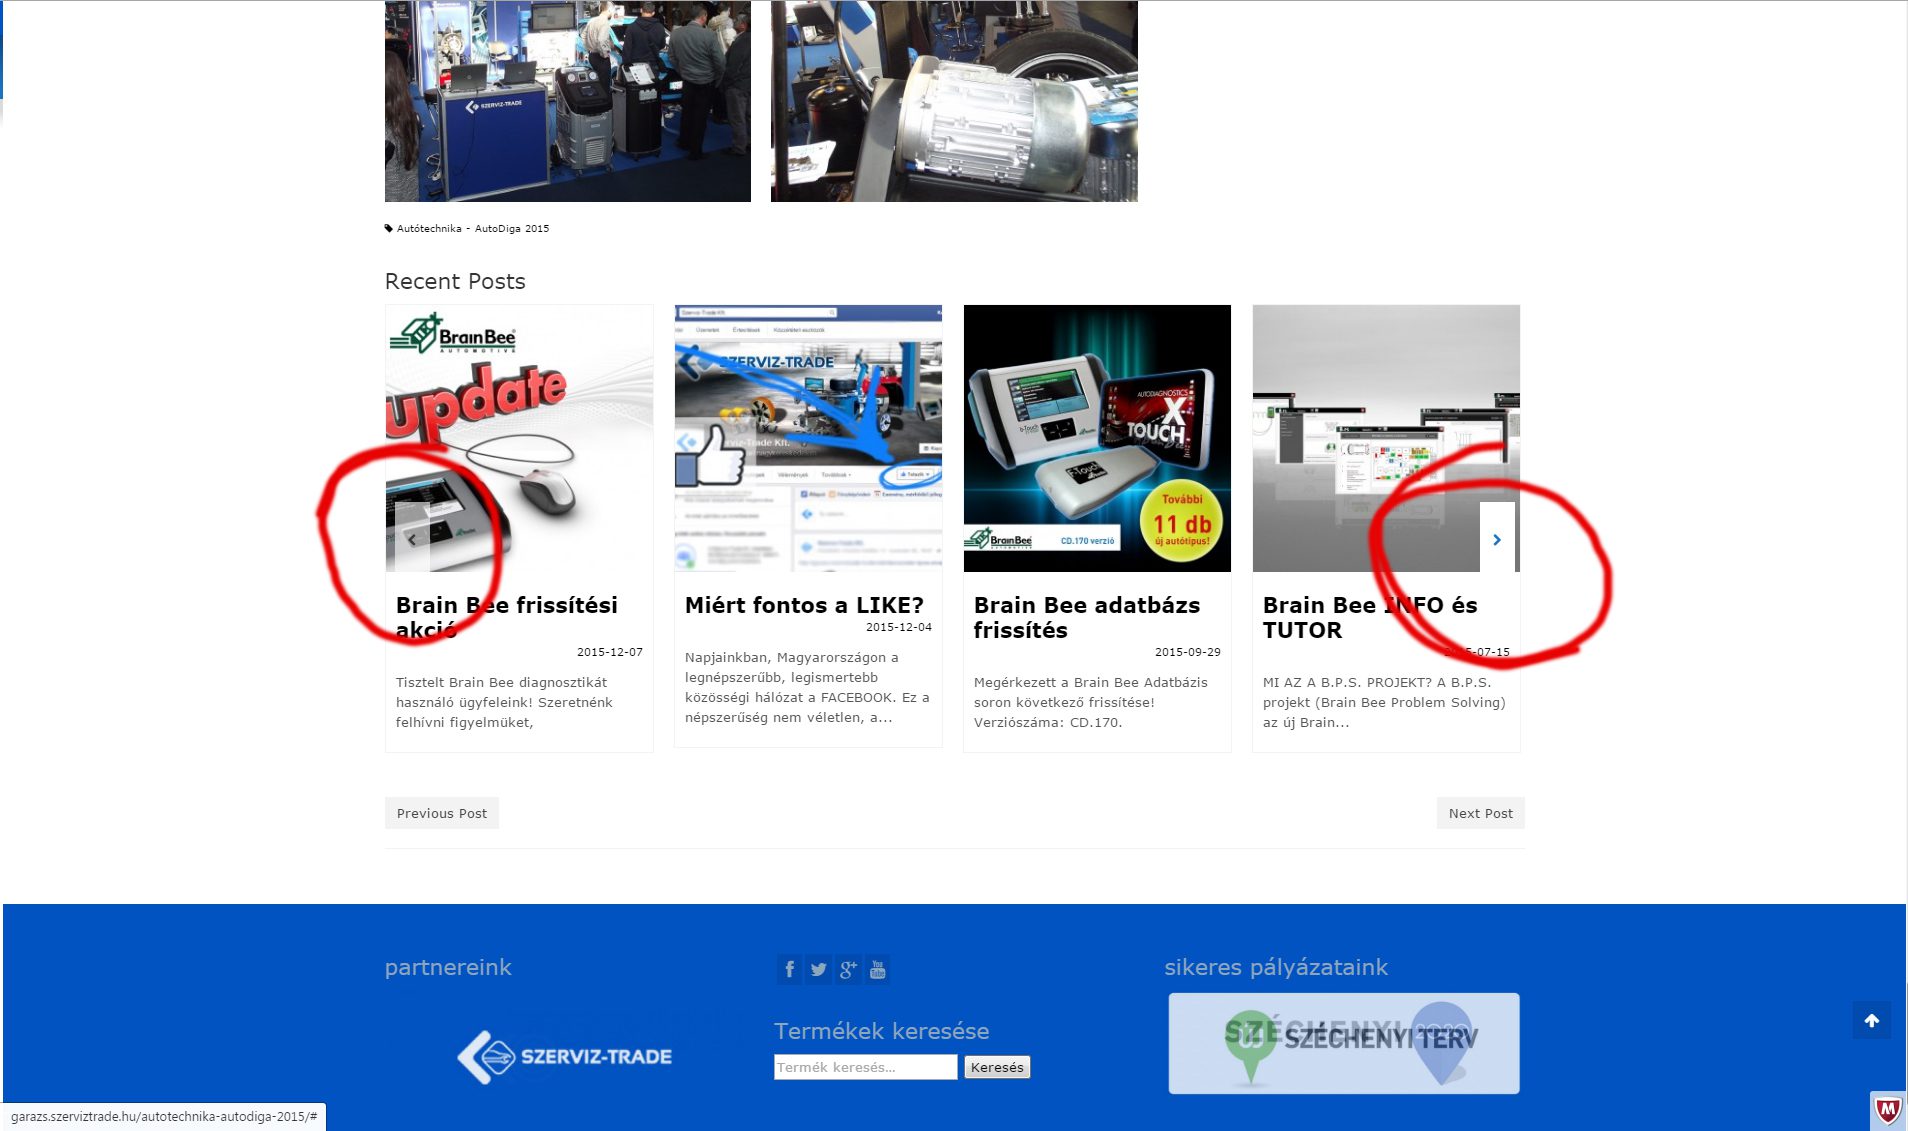This screenshot has height=1131, width=1908.
Task: Click the Termékek keresése heading
Action: pyautogui.click(x=881, y=1031)
